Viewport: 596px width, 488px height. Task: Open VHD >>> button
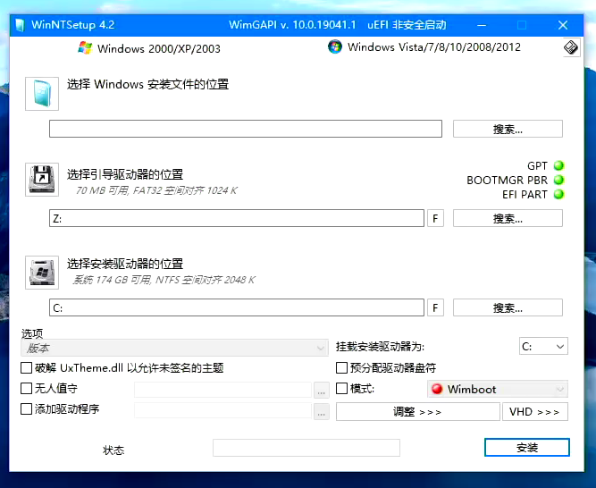pos(535,412)
